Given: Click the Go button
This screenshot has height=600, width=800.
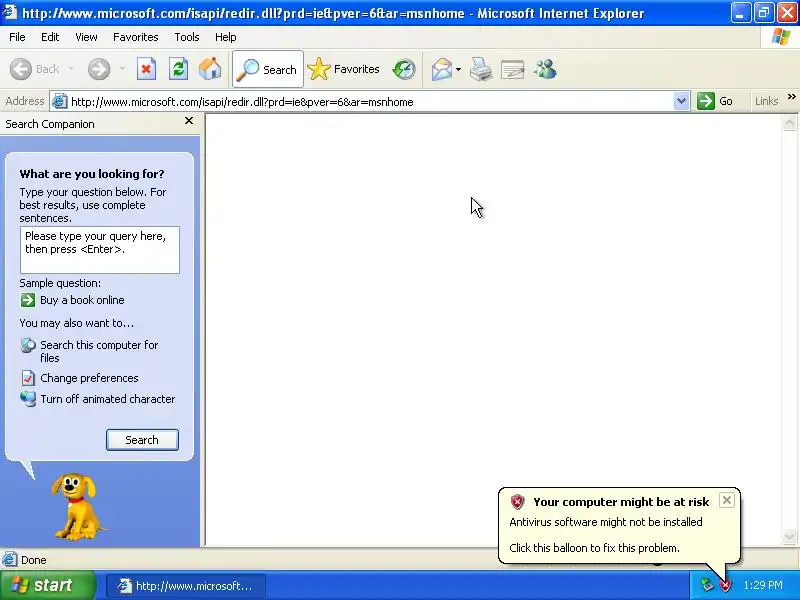Looking at the screenshot, I should point(715,101).
